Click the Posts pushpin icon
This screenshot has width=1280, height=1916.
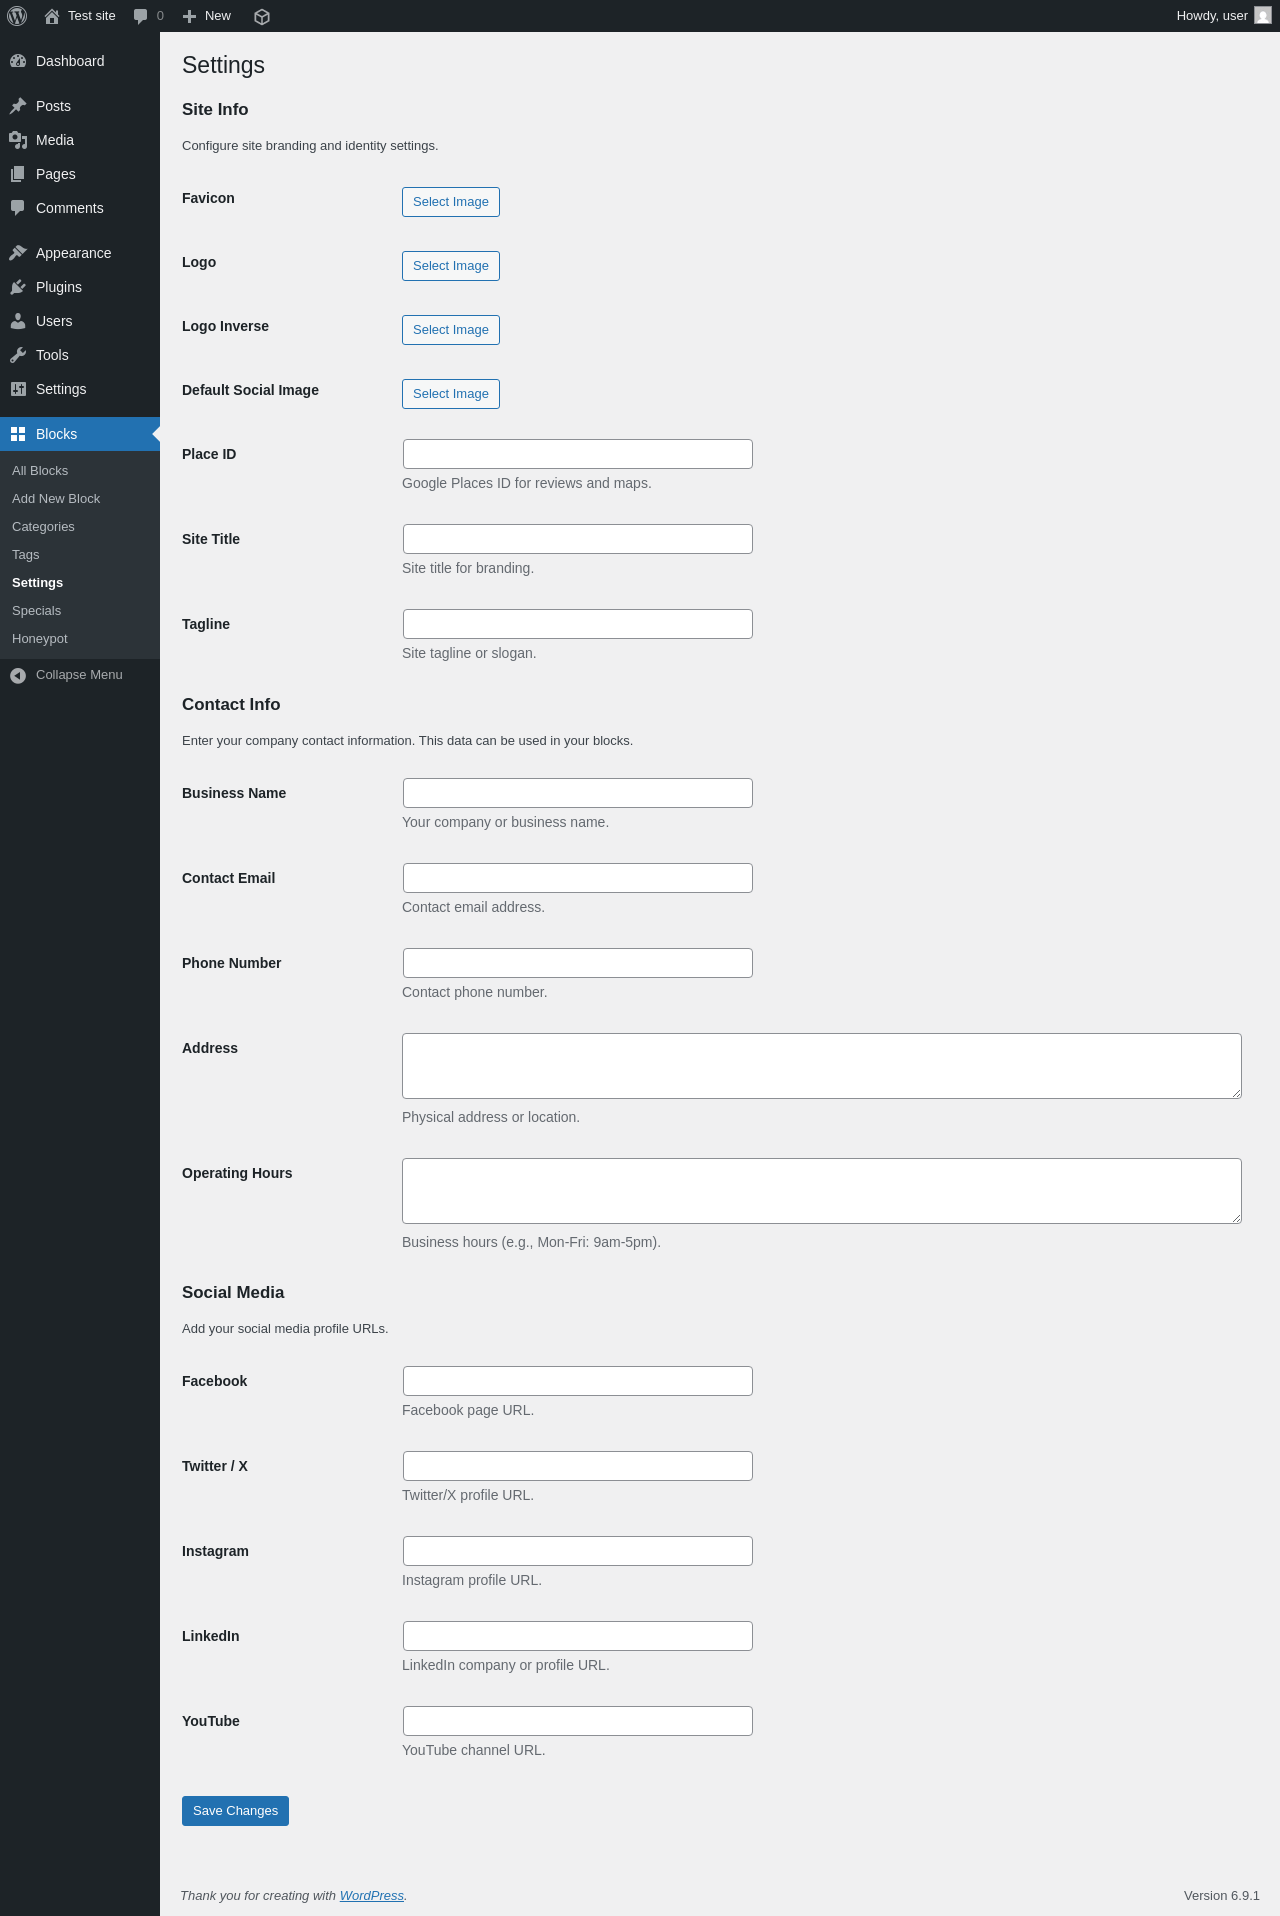[18, 106]
